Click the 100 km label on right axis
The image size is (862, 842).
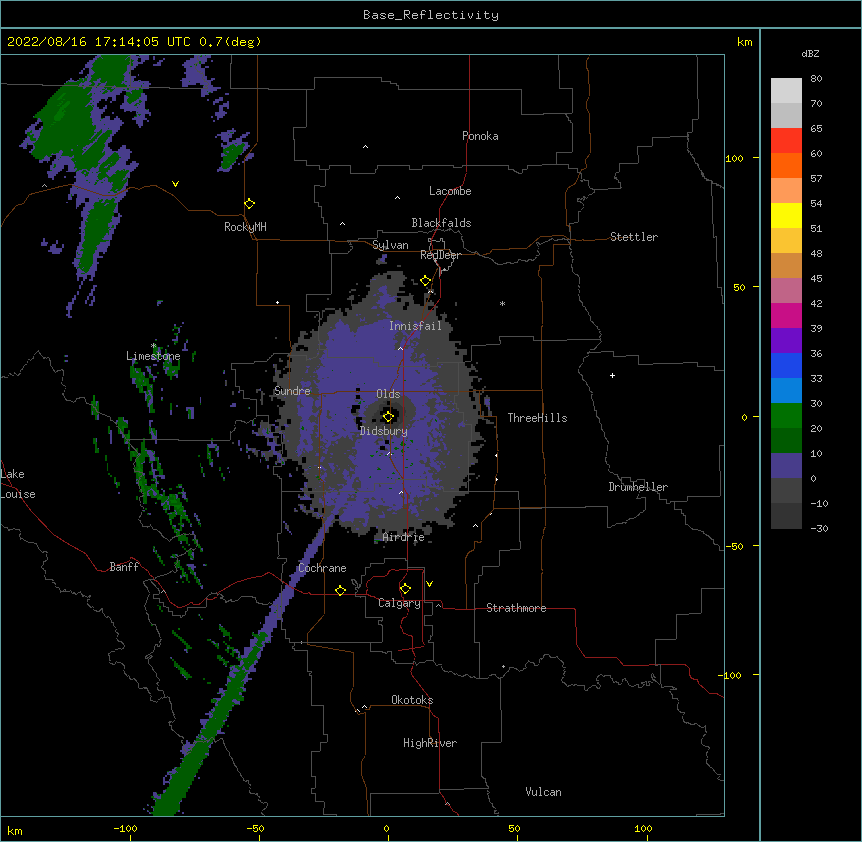[734, 158]
